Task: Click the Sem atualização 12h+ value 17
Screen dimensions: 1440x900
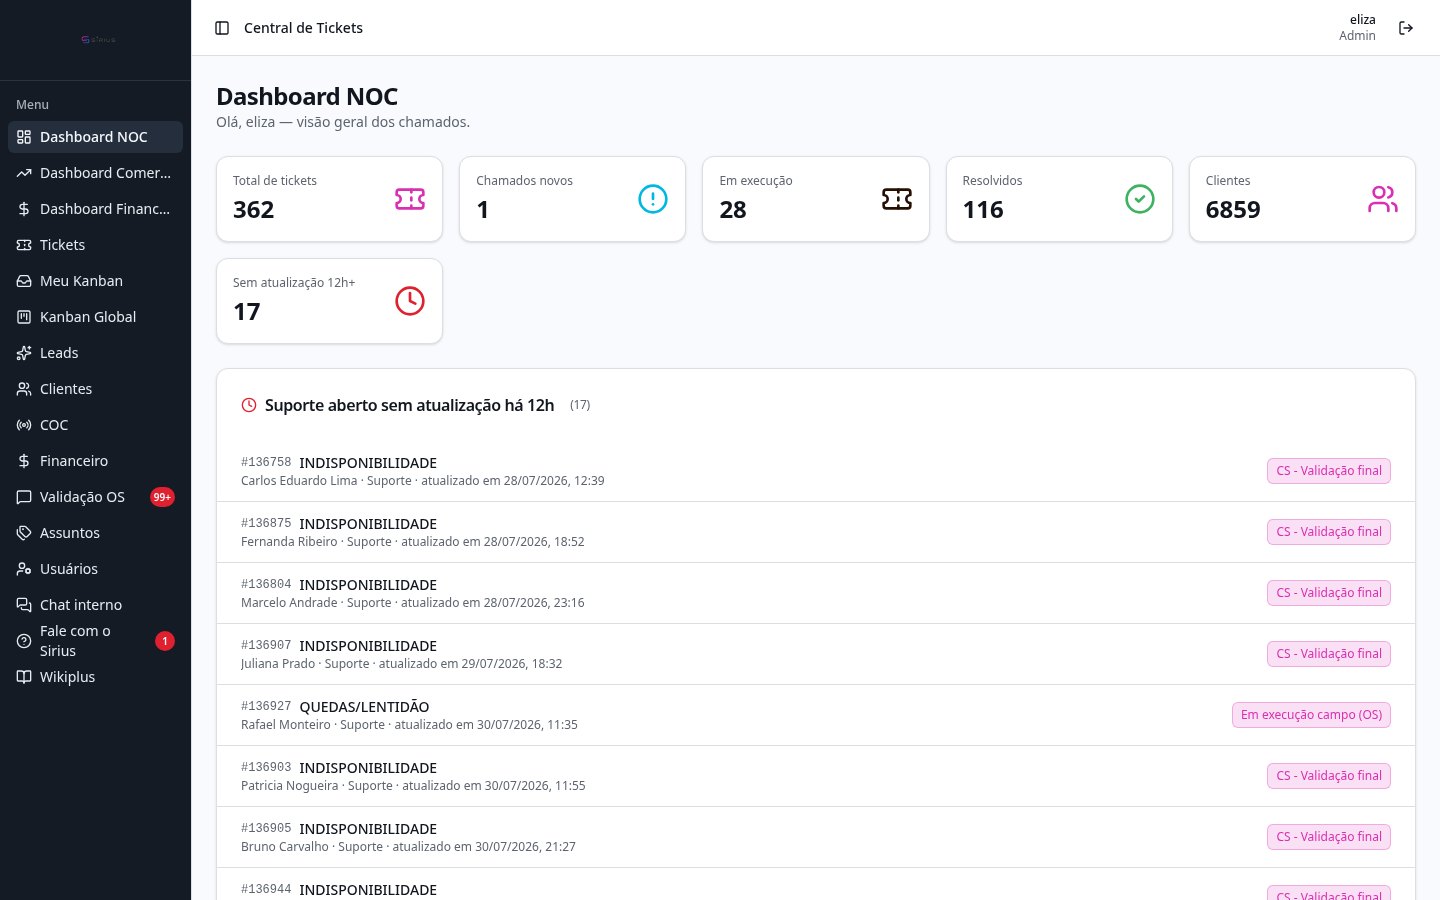Action: click(247, 312)
